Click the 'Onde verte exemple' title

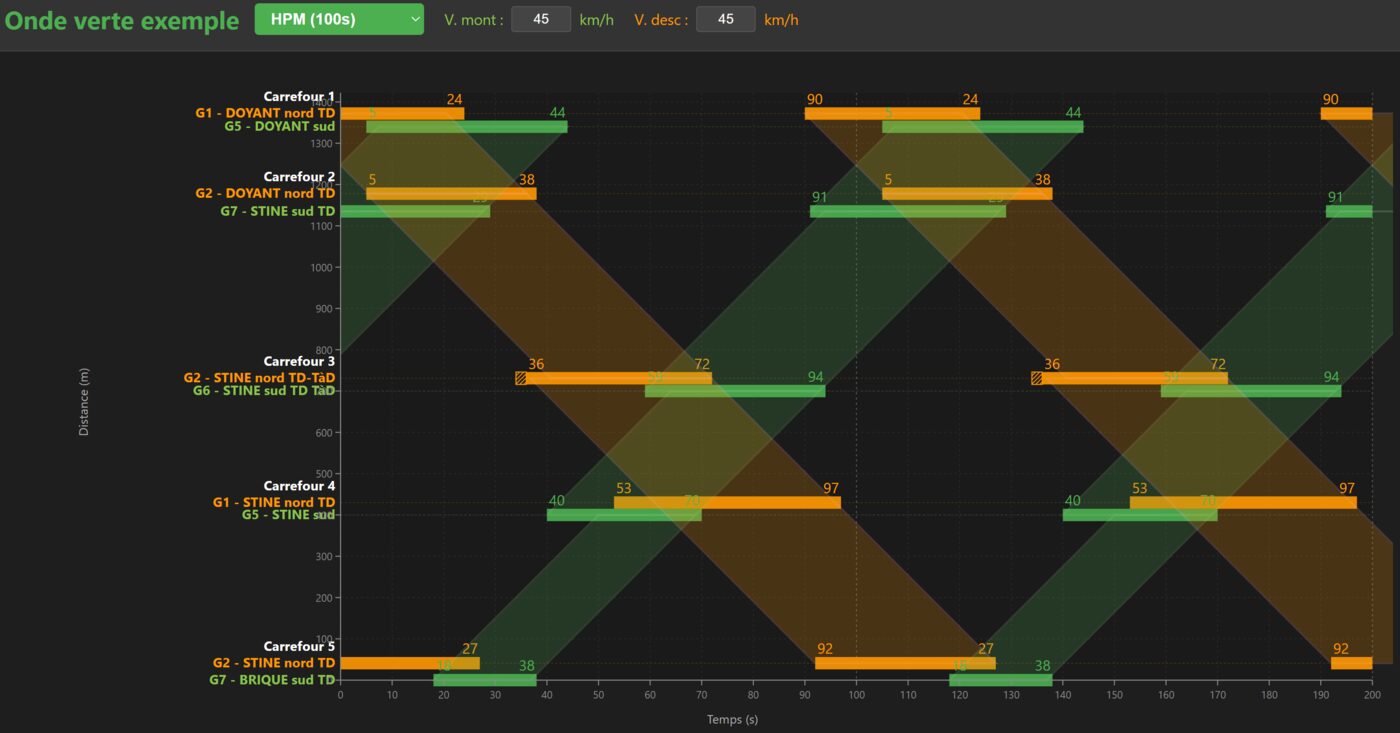[x=122, y=20]
